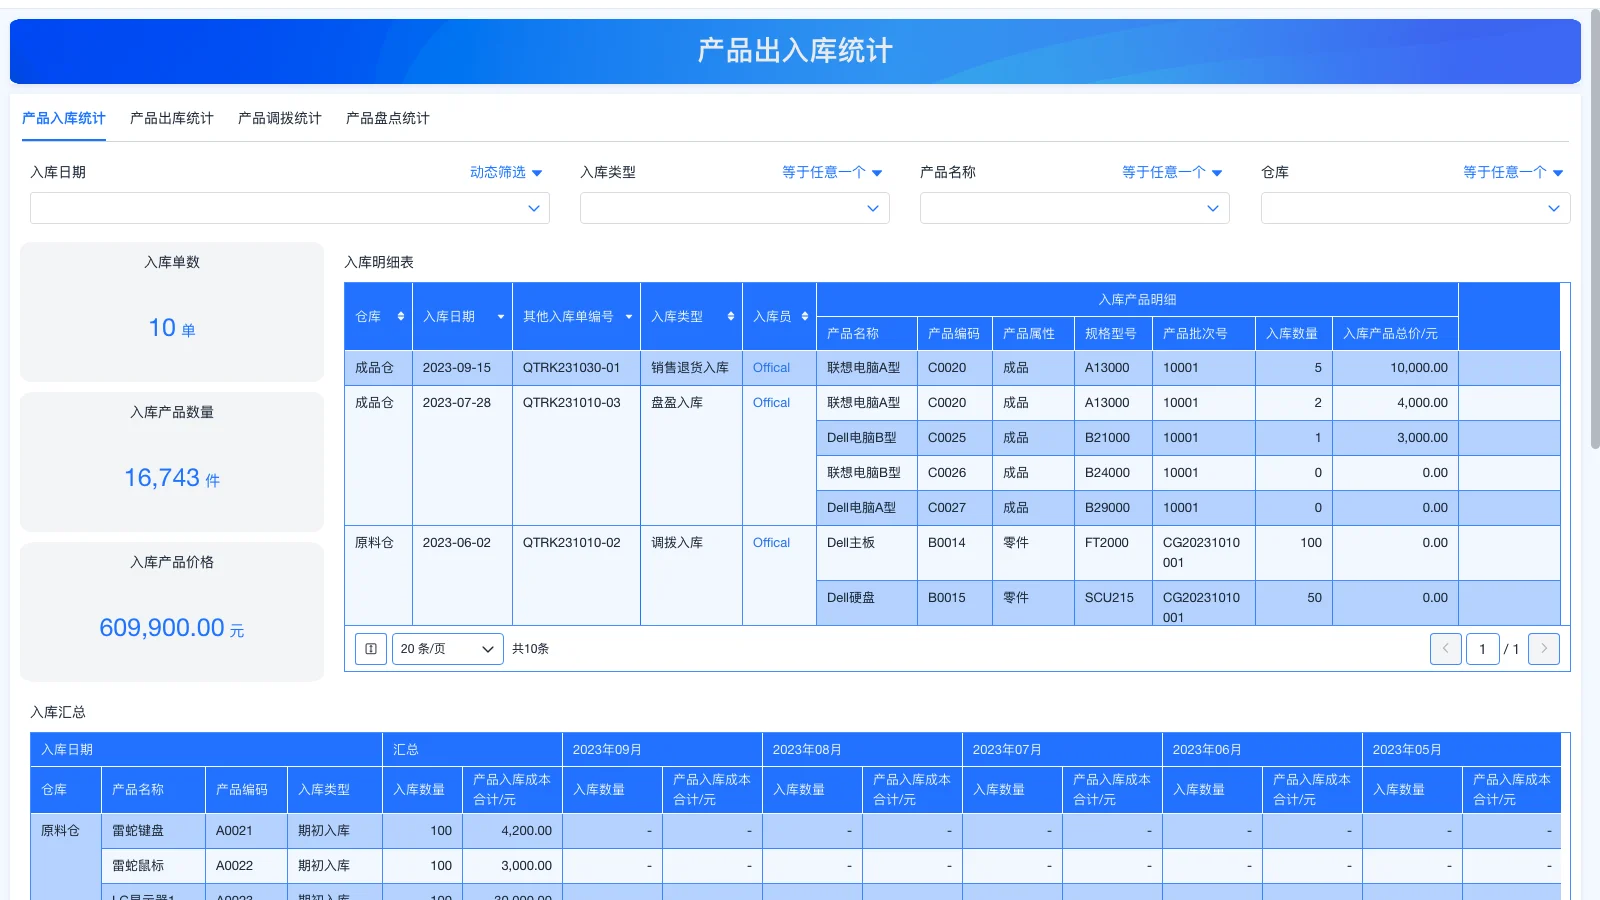
Task: Switch to the 产品出库统计 tab
Action: [170, 117]
